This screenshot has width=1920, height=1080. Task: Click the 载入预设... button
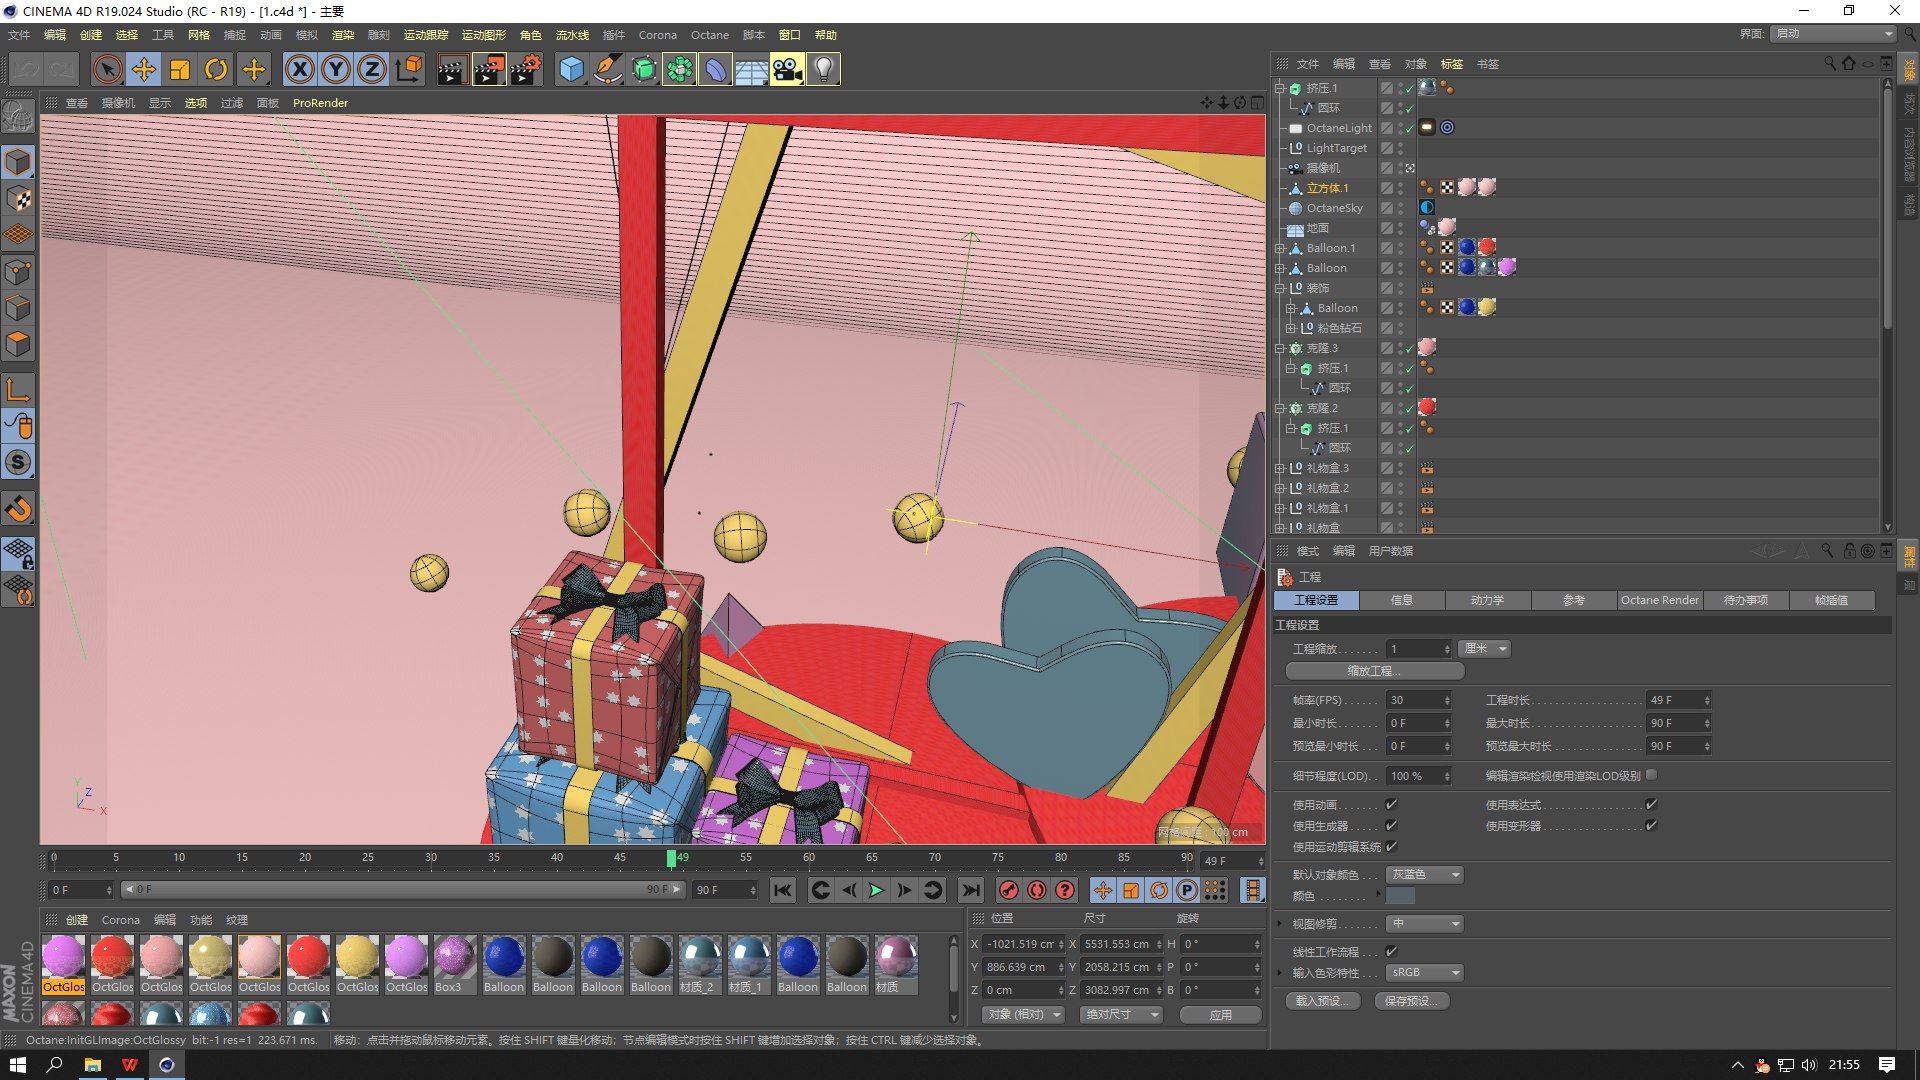coord(1322,1001)
